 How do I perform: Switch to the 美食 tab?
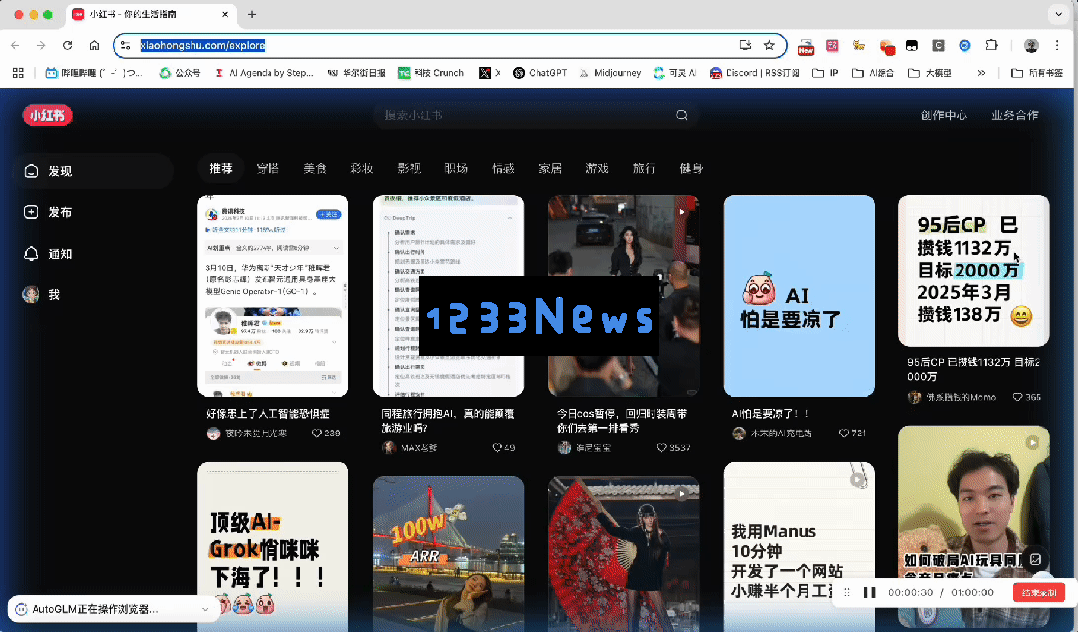tap(315, 168)
